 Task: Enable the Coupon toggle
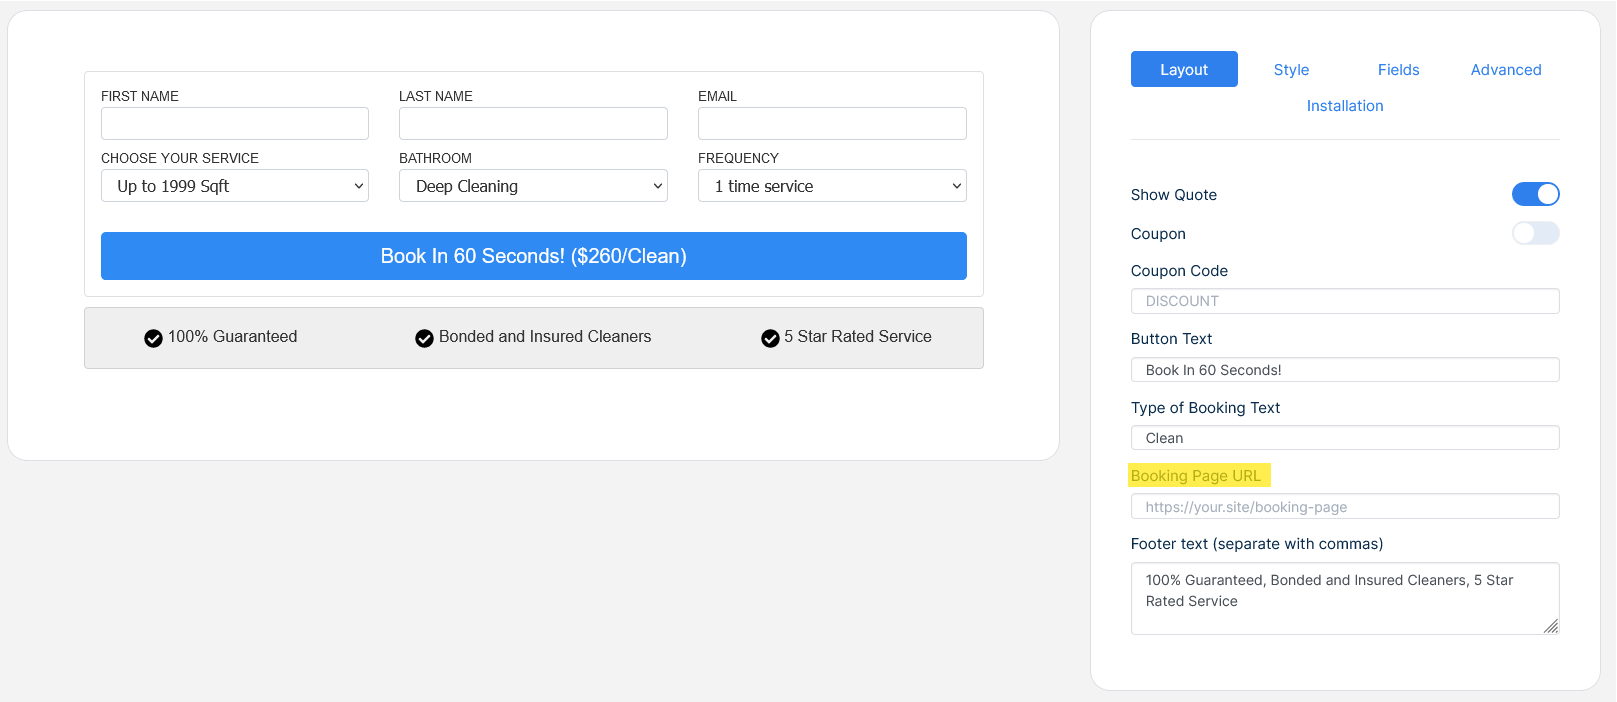click(x=1535, y=233)
